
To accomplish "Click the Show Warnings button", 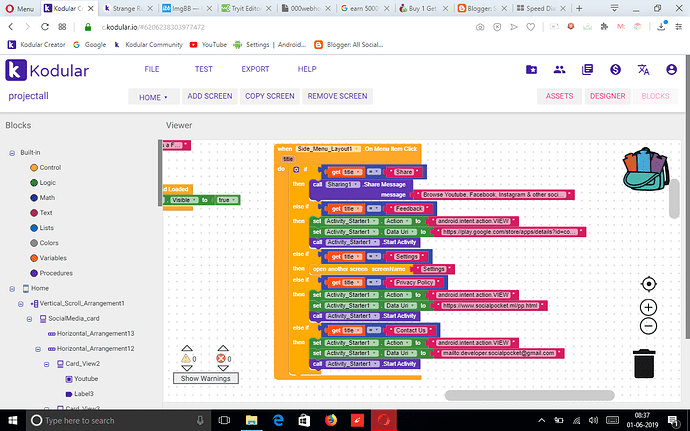I will 204,379.
